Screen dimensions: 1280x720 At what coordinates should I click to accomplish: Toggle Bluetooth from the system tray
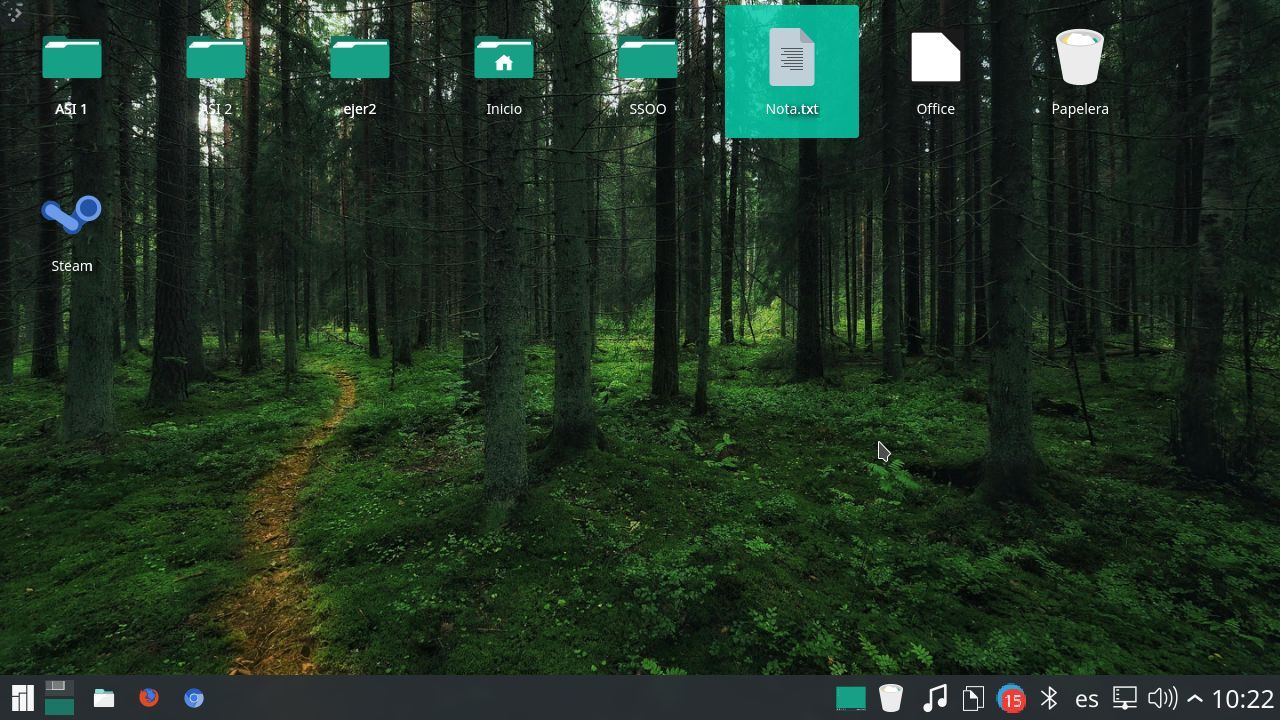[x=1049, y=698]
